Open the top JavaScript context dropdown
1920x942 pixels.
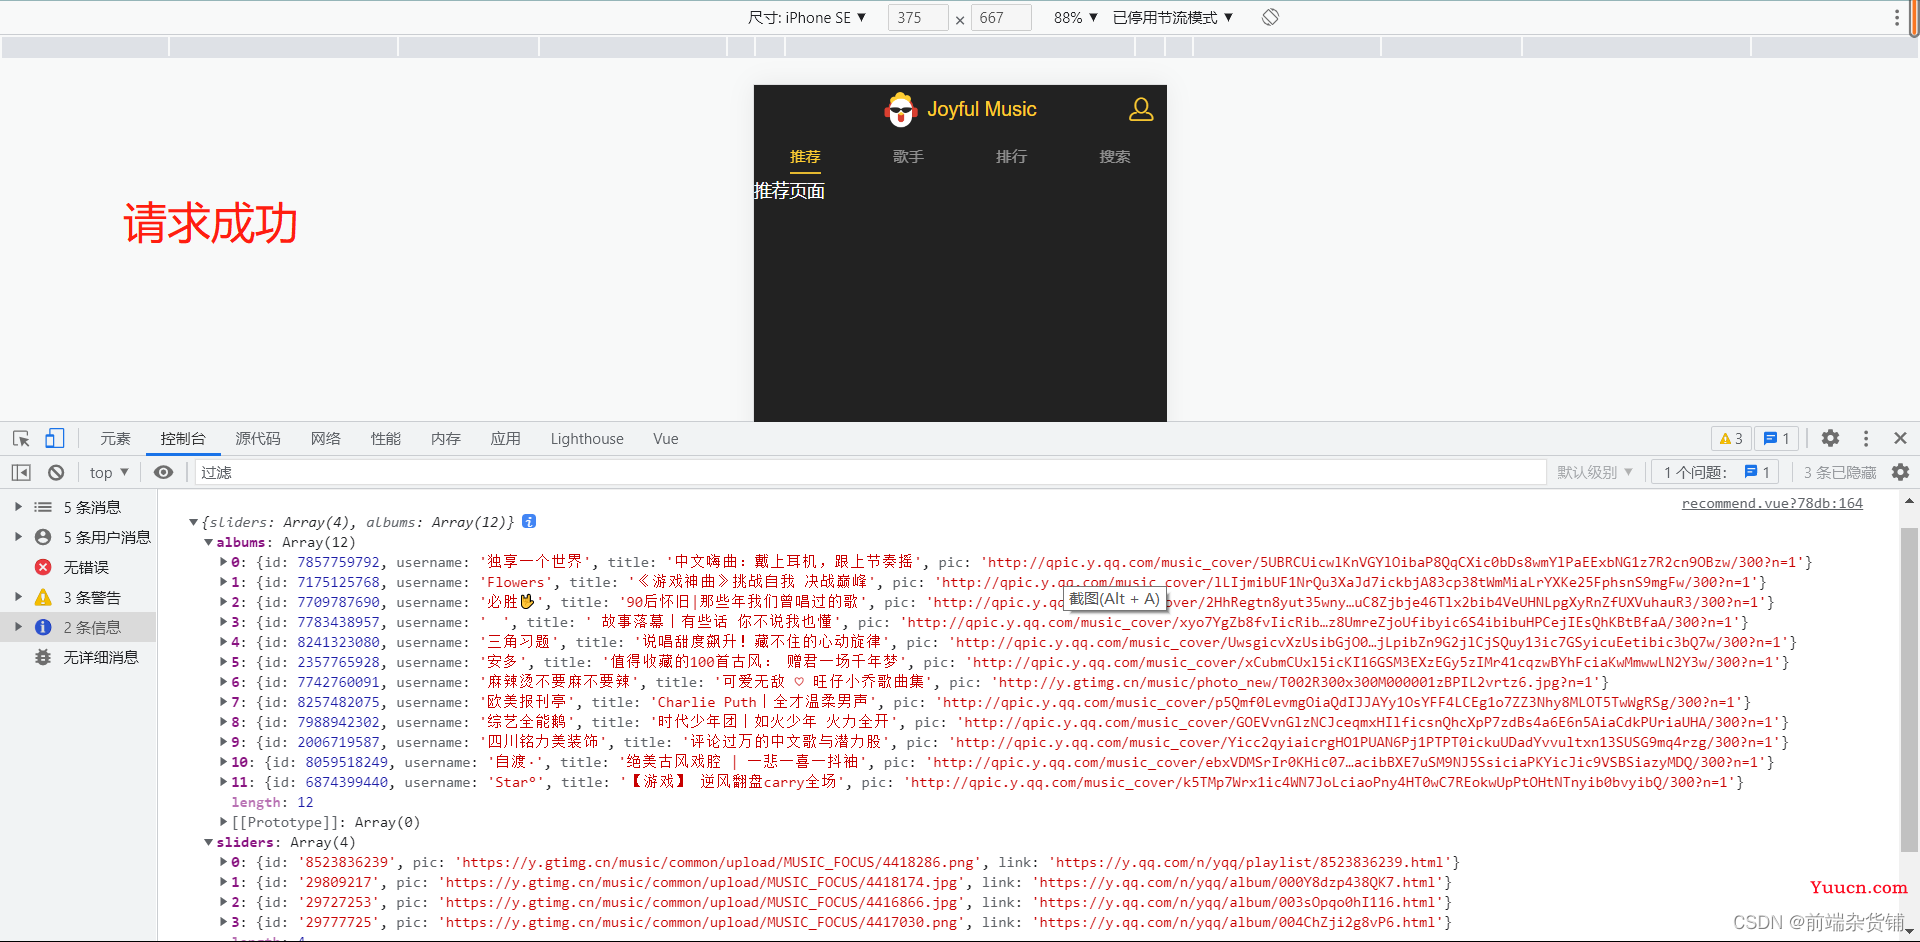tap(109, 473)
